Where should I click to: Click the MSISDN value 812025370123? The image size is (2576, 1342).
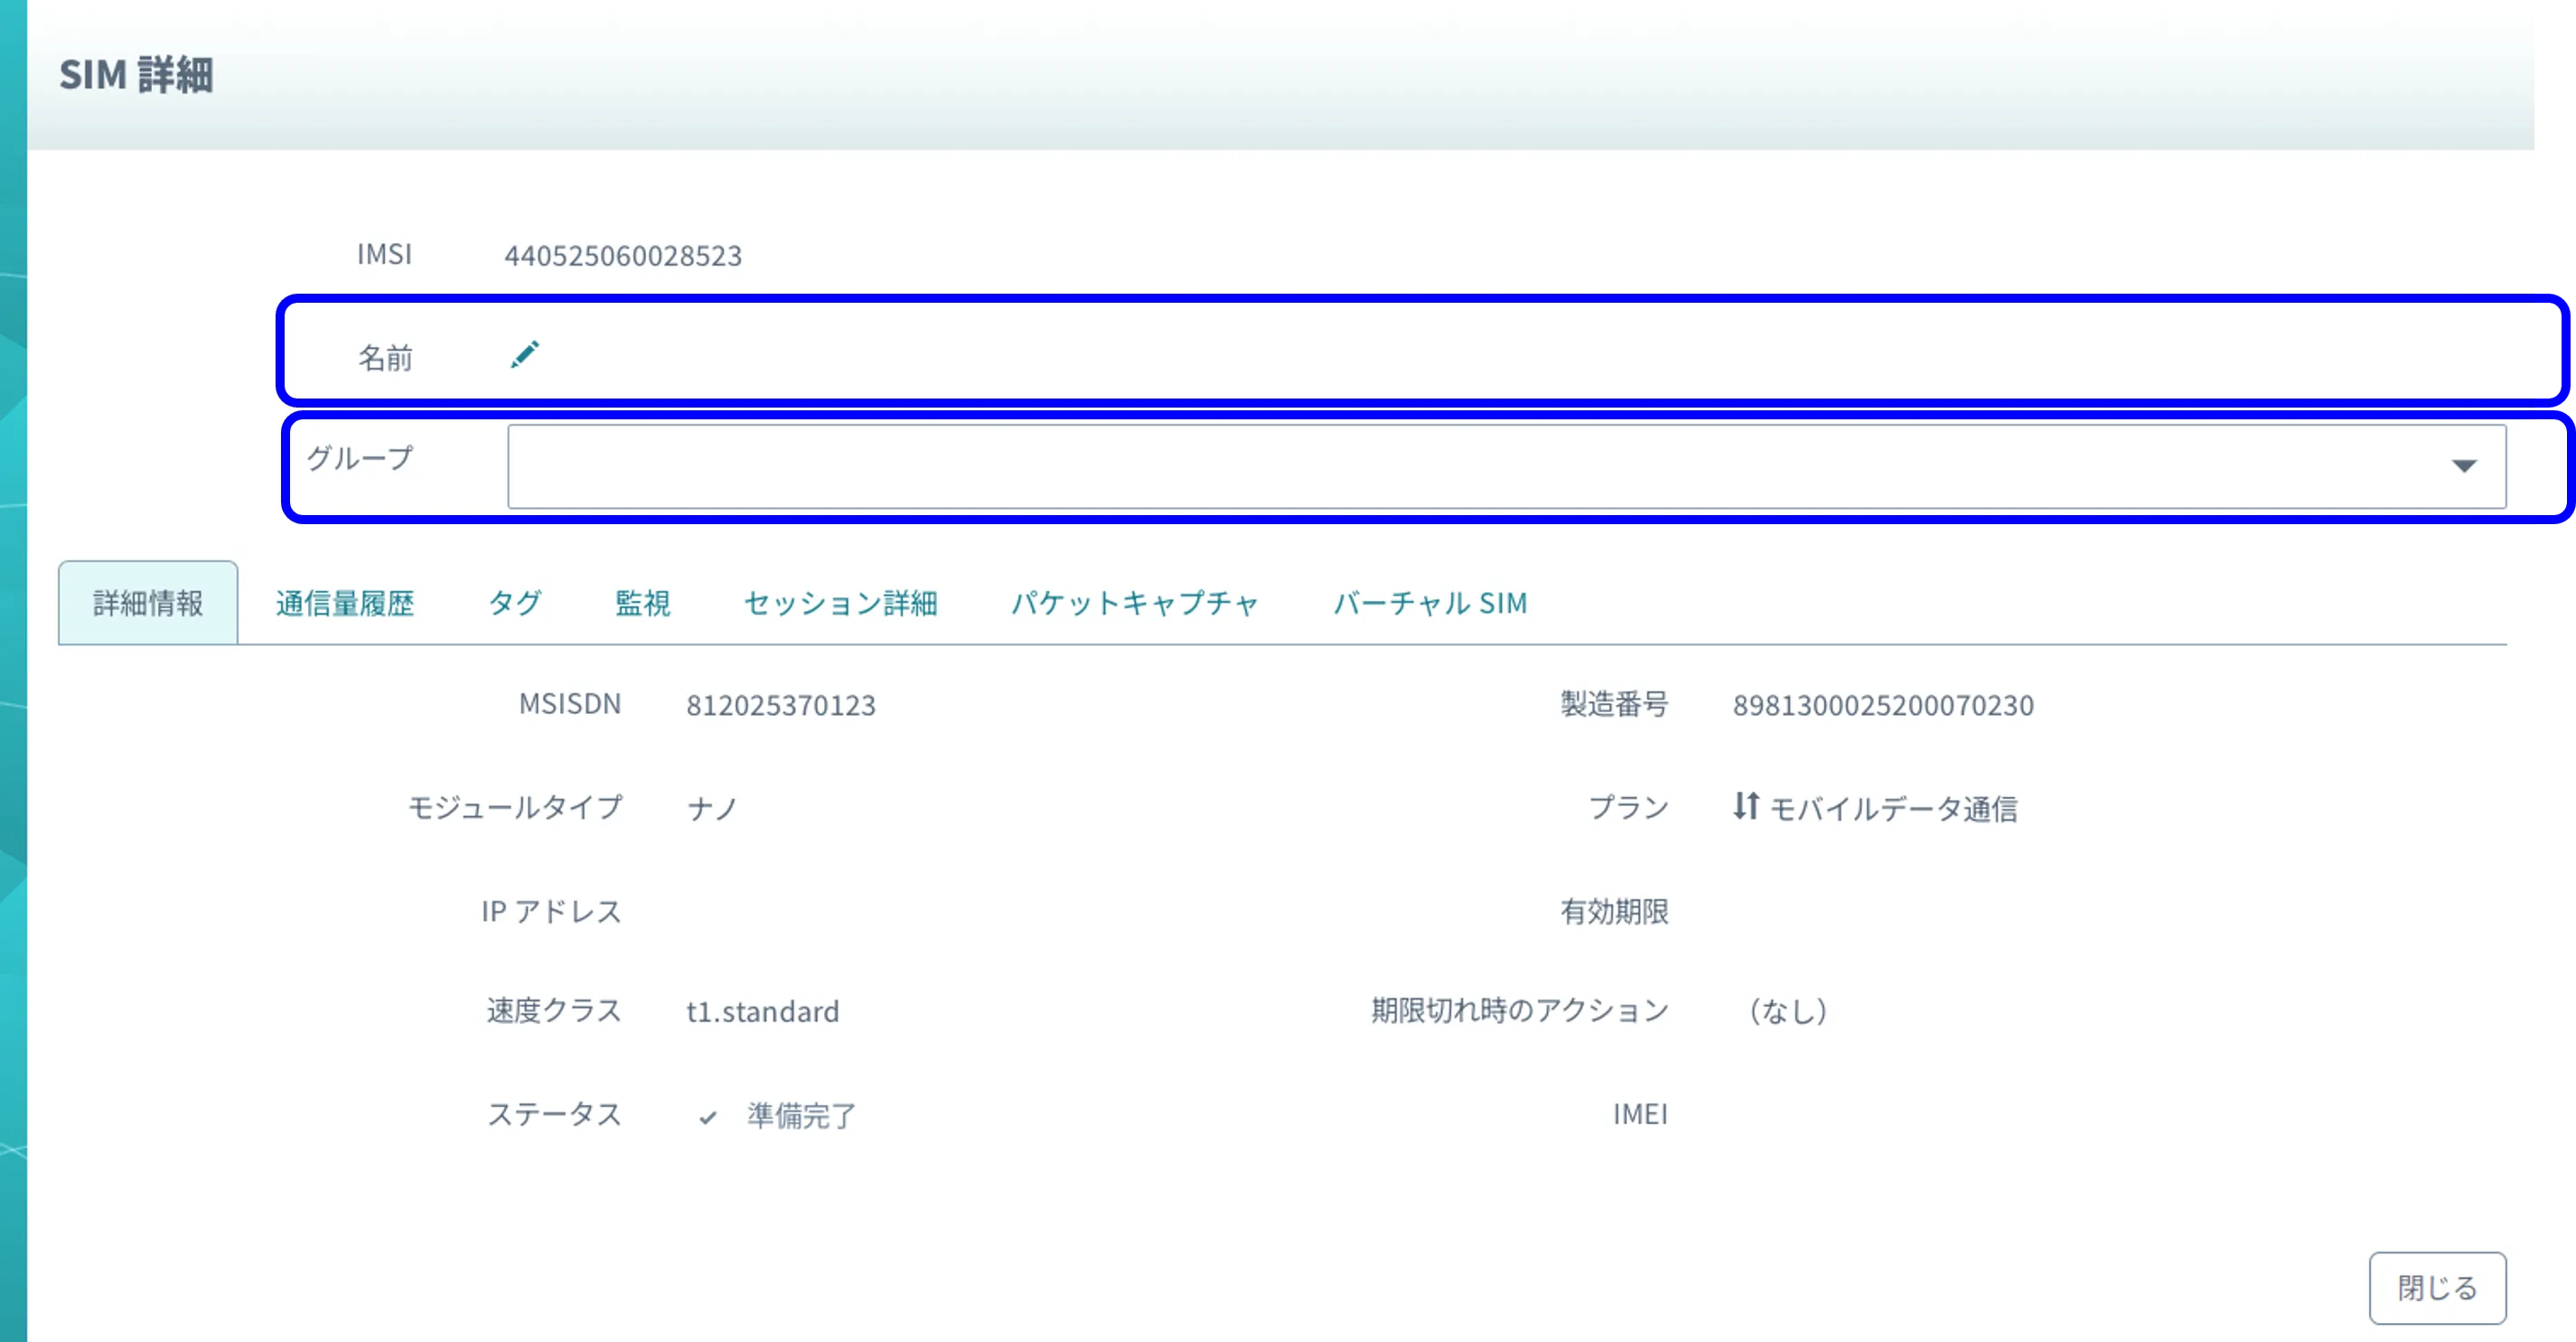tap(780, 706)
